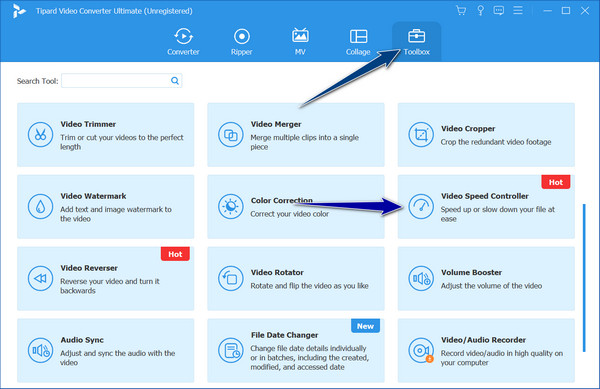Click the vertical scrollbar thumb

click(584, 278)
